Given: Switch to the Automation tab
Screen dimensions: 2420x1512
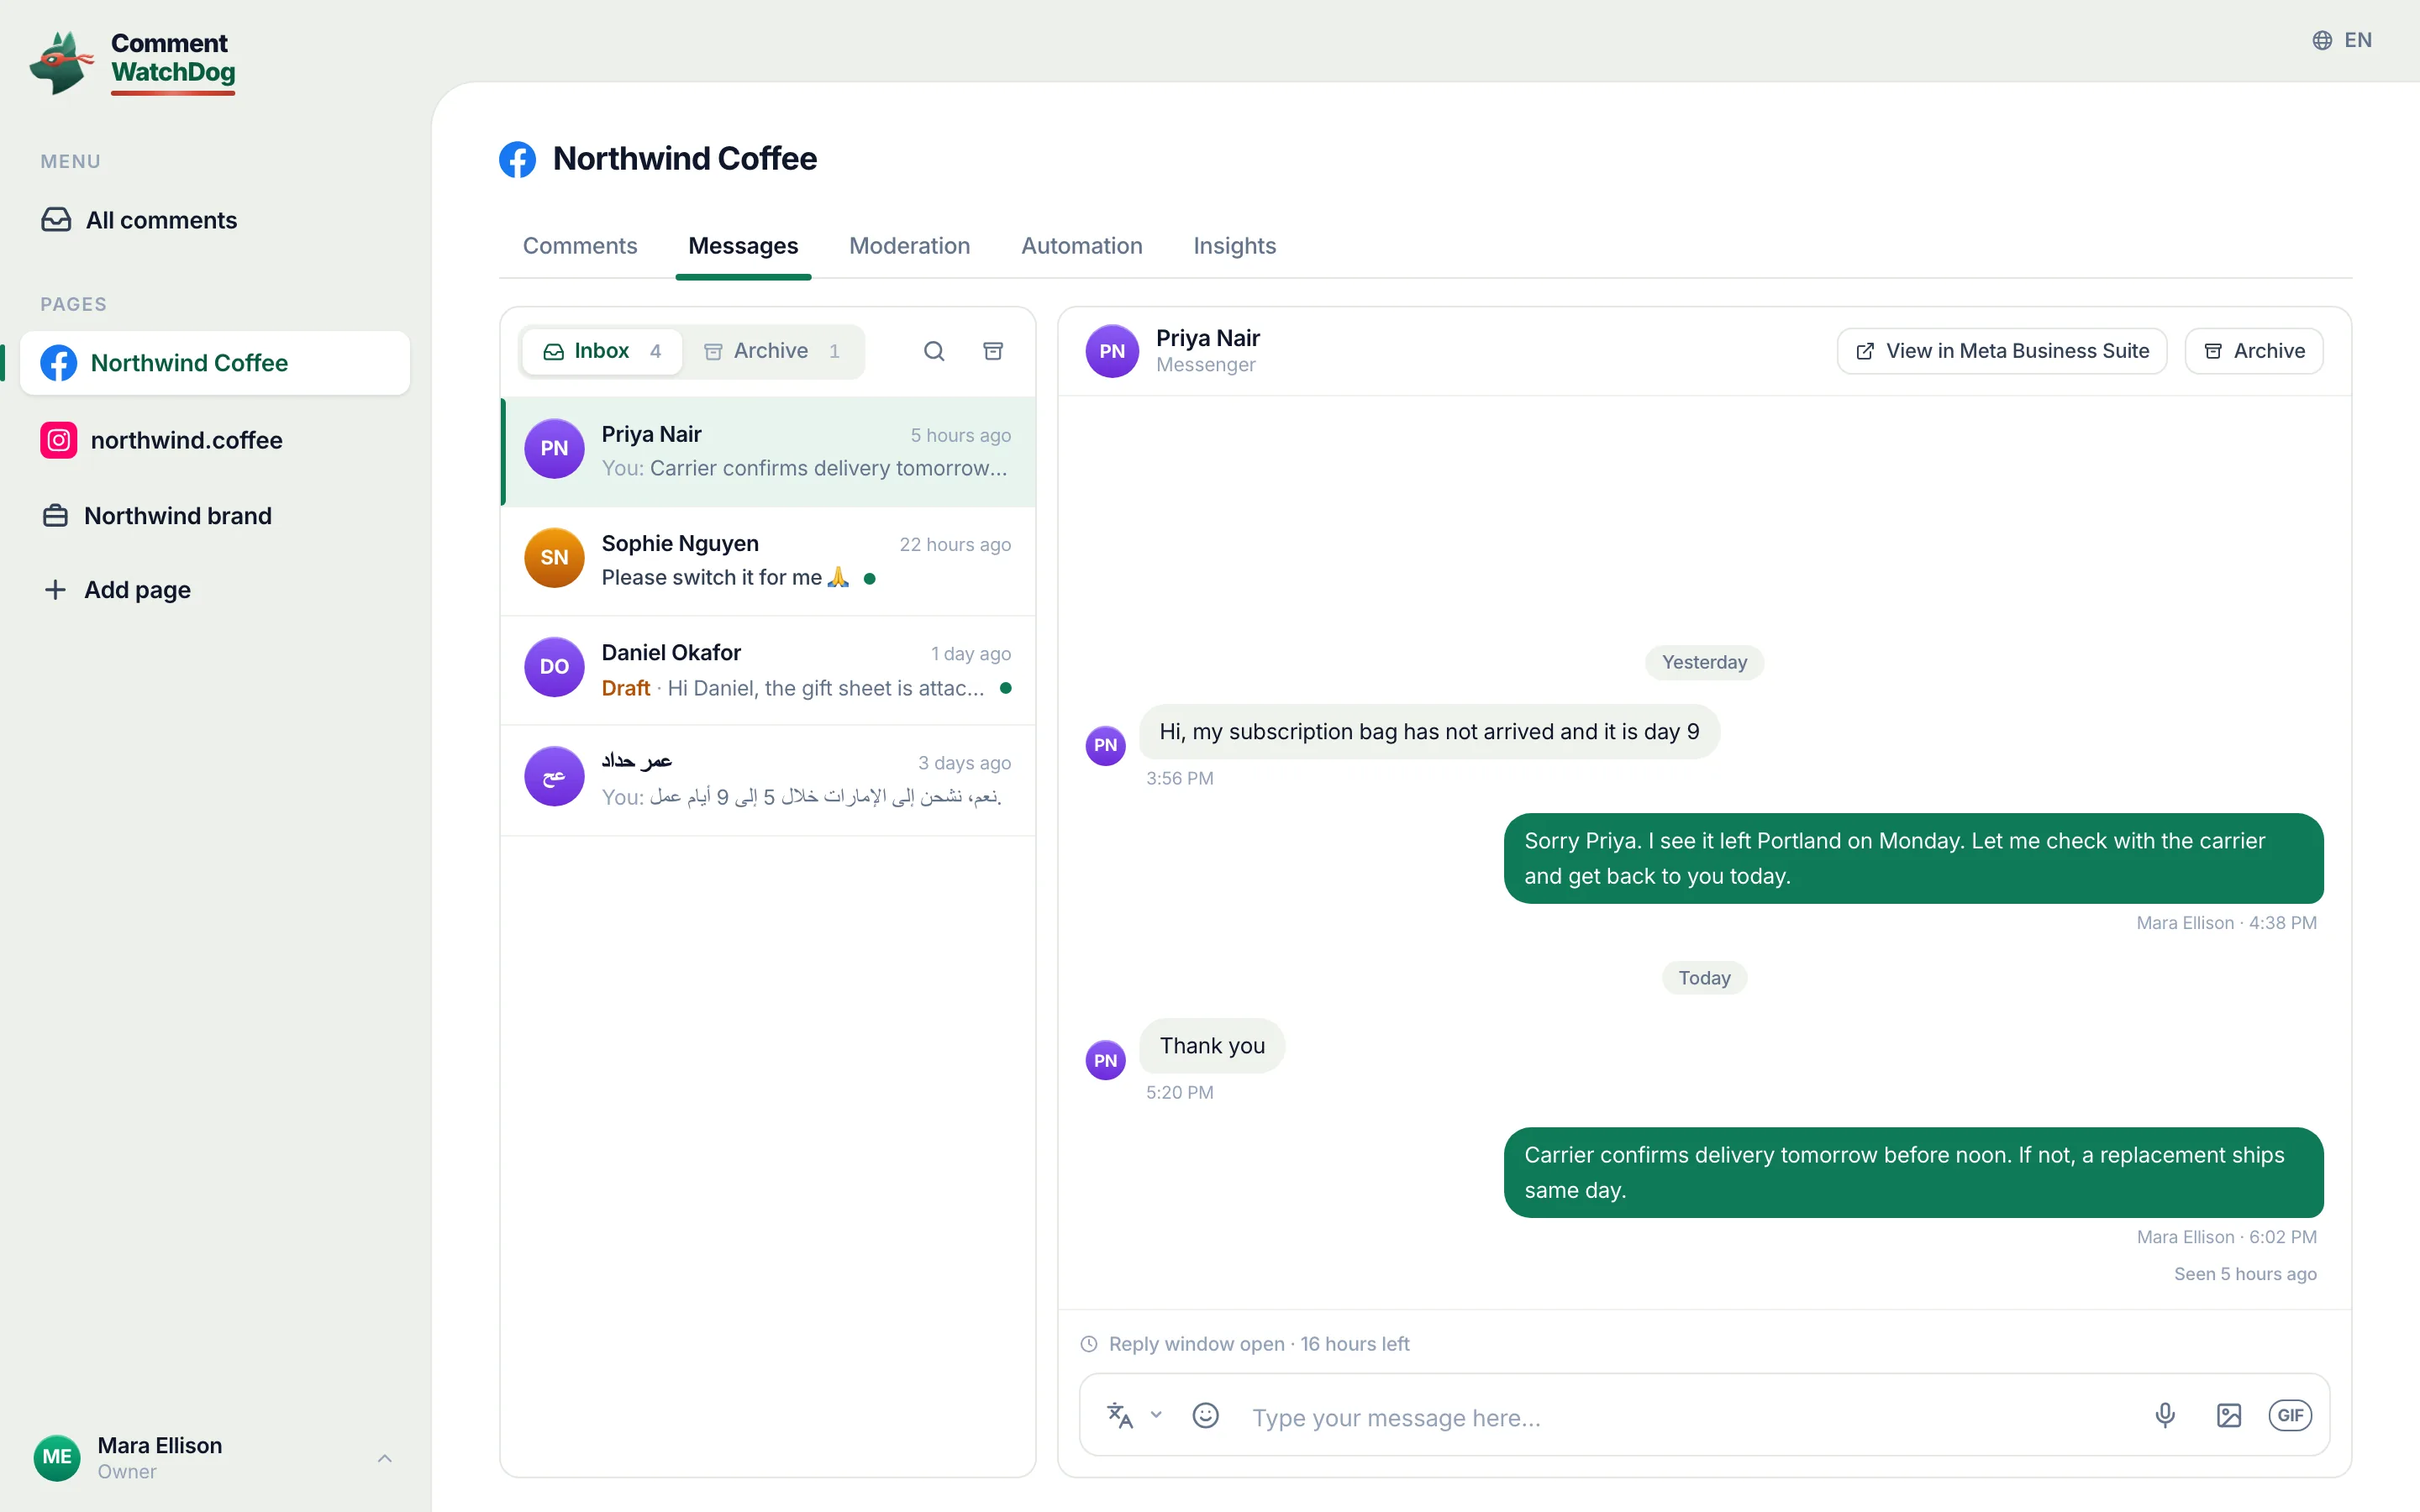Looking at the screenshot, I should pos(1081,246).
